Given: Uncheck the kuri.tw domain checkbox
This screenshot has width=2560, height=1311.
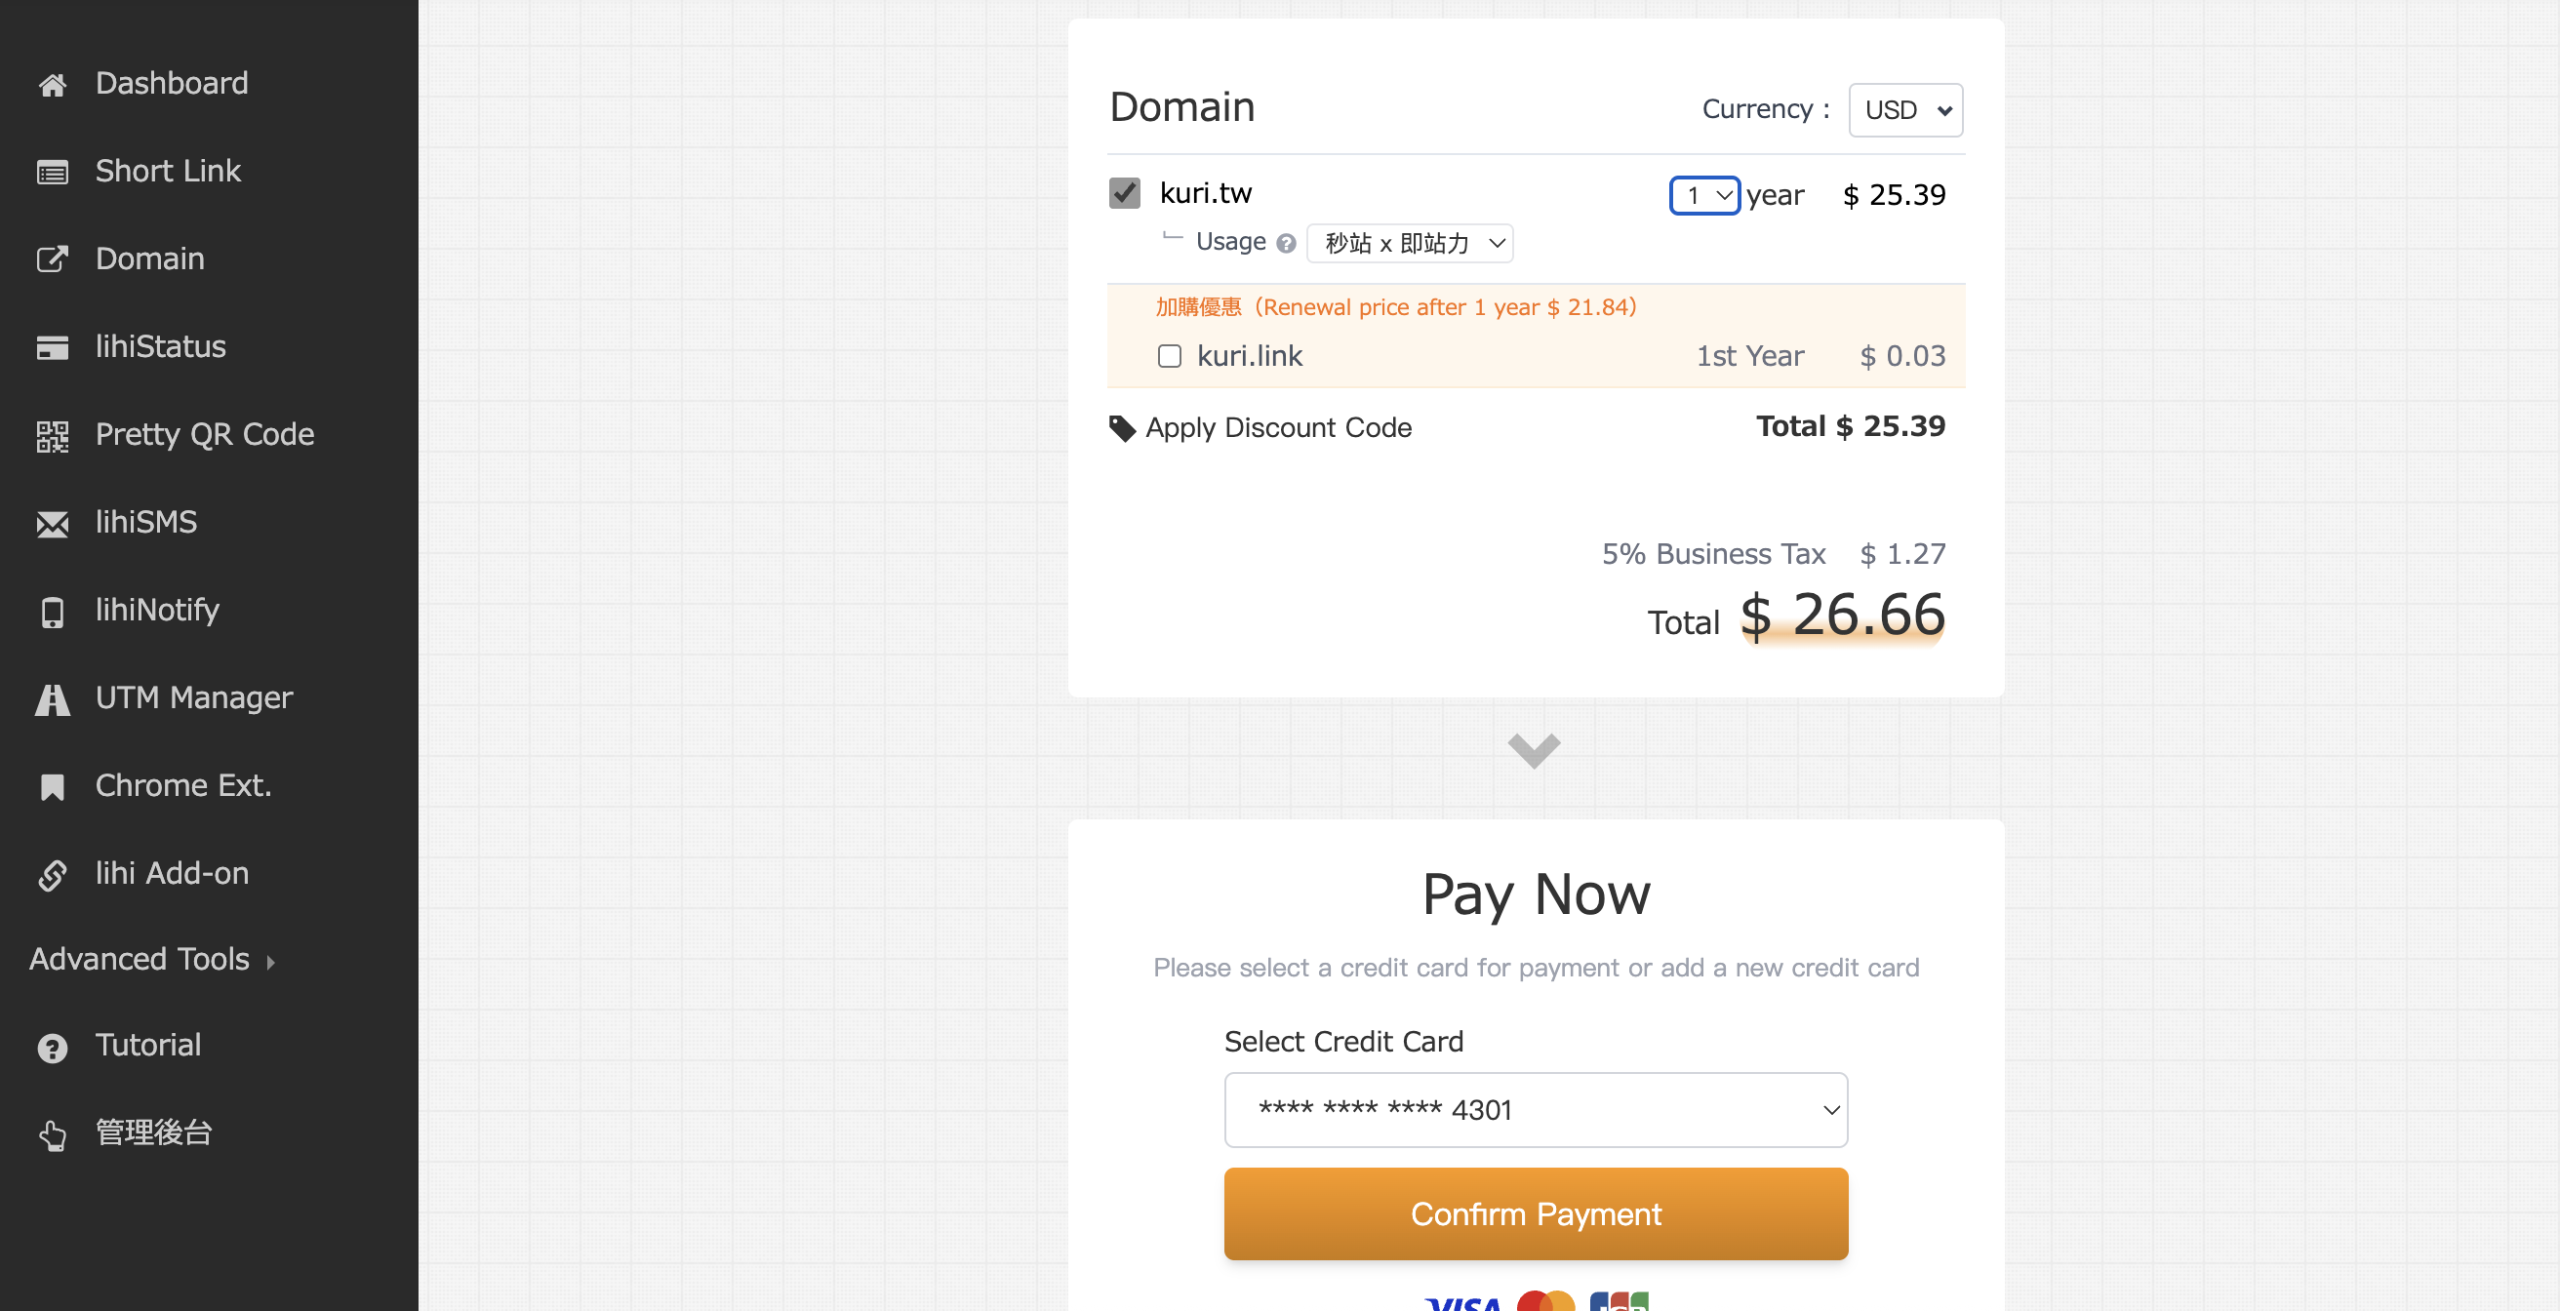Looking at the screenshot, I should coord(1124,193).
